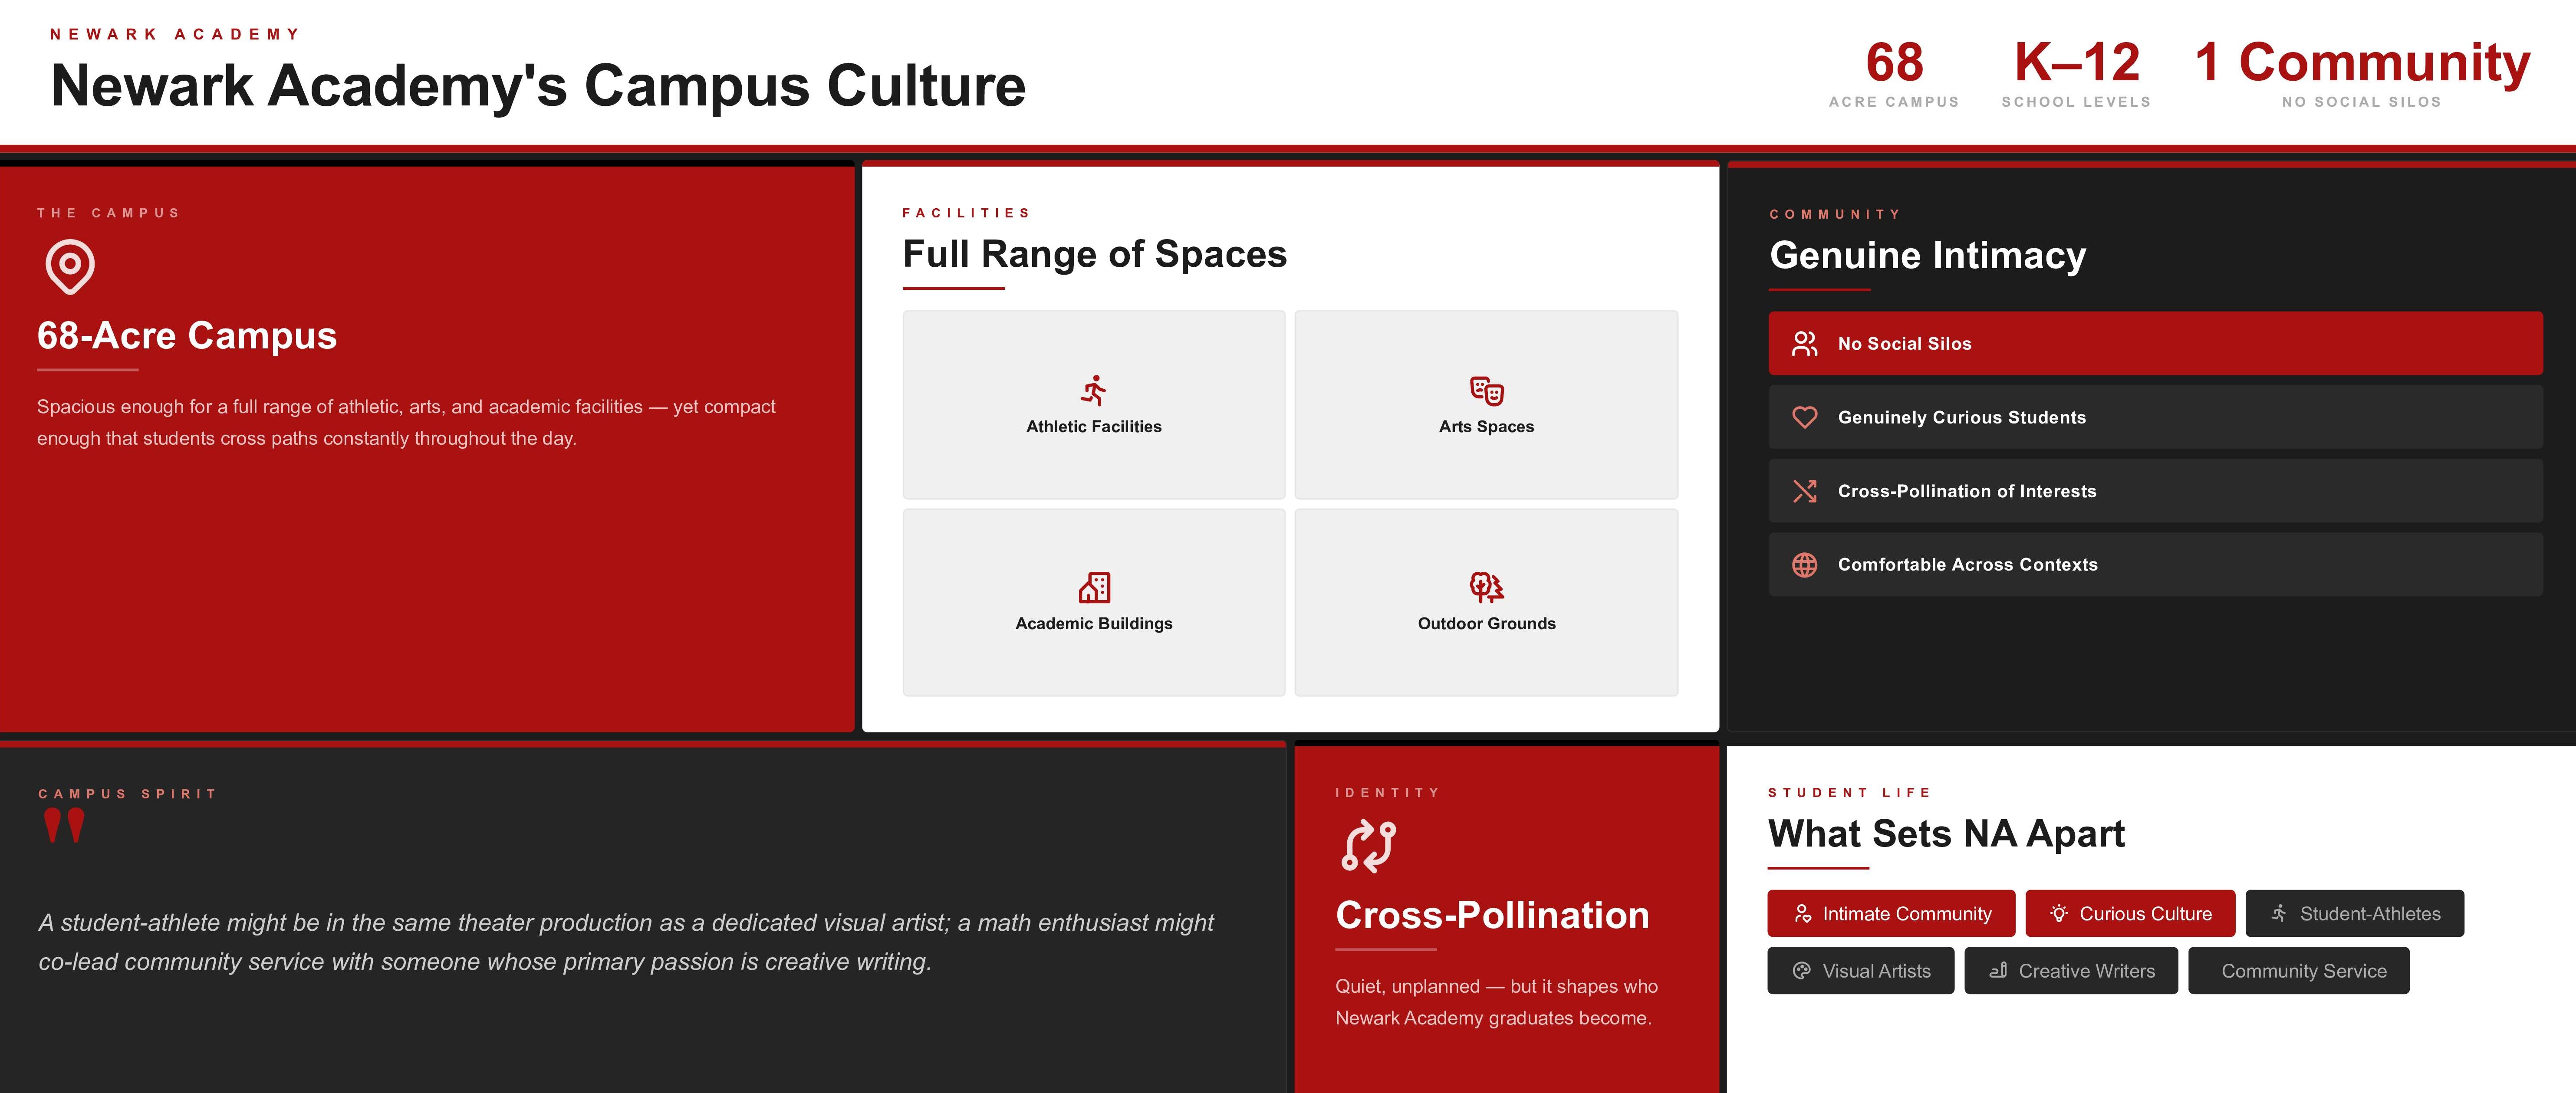2576x1093 pixels.
Task: Click the palette icon in Visual Artists tag
Action: pyautogui.click(x=1802, y=971)
